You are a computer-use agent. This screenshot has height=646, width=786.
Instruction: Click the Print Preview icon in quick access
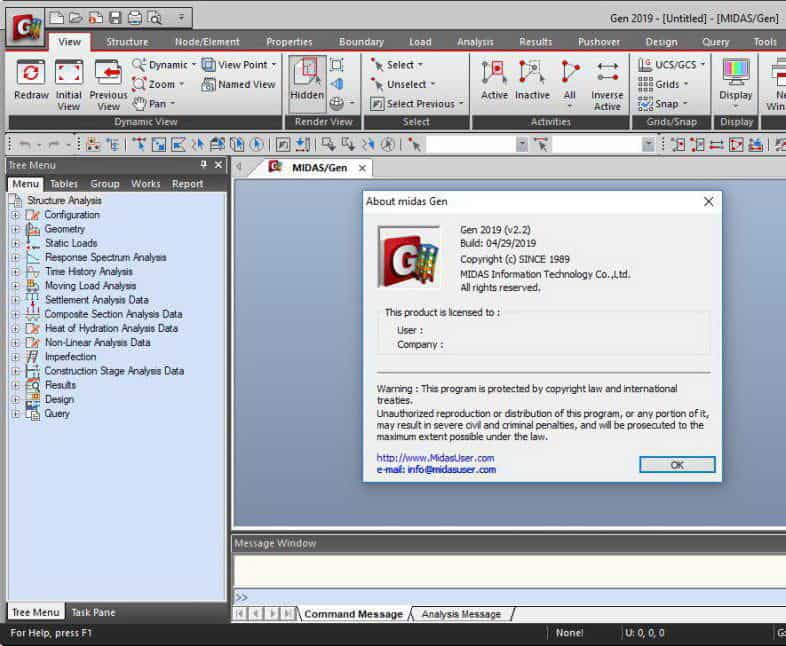(154, 18)
